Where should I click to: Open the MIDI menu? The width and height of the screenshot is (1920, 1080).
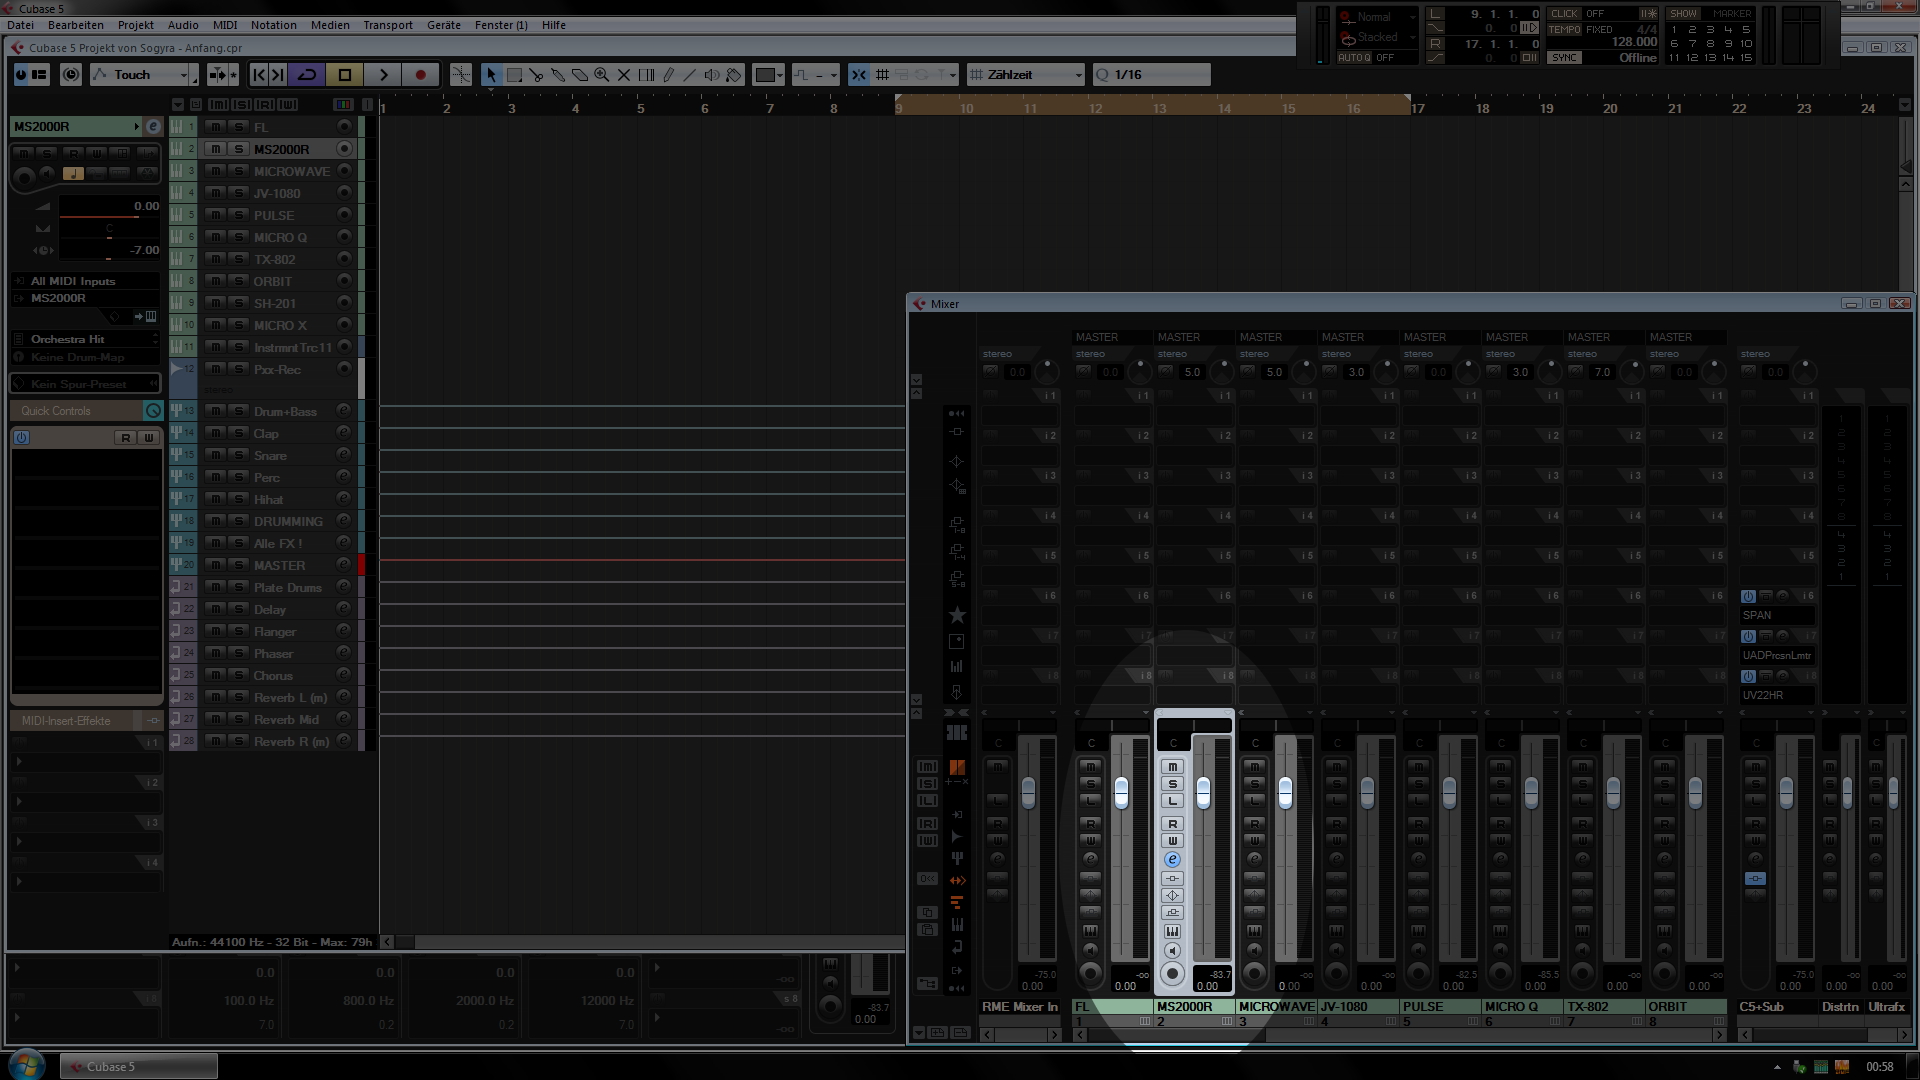click(225, 25)
